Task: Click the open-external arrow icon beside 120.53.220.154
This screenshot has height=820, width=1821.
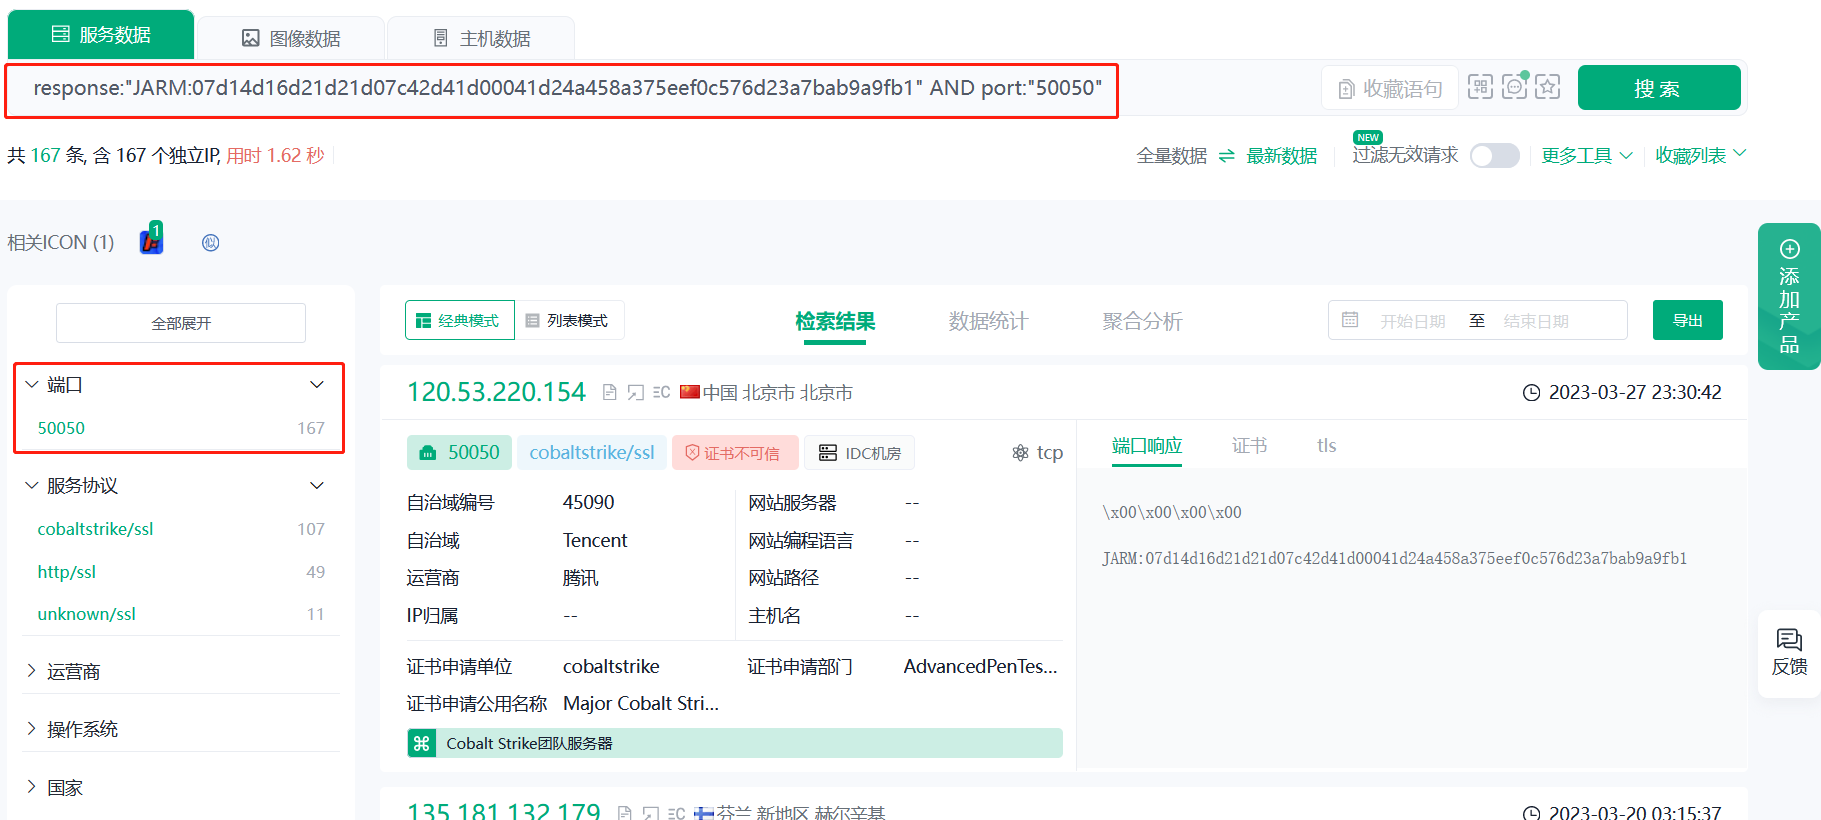Action: click(635, 393)
